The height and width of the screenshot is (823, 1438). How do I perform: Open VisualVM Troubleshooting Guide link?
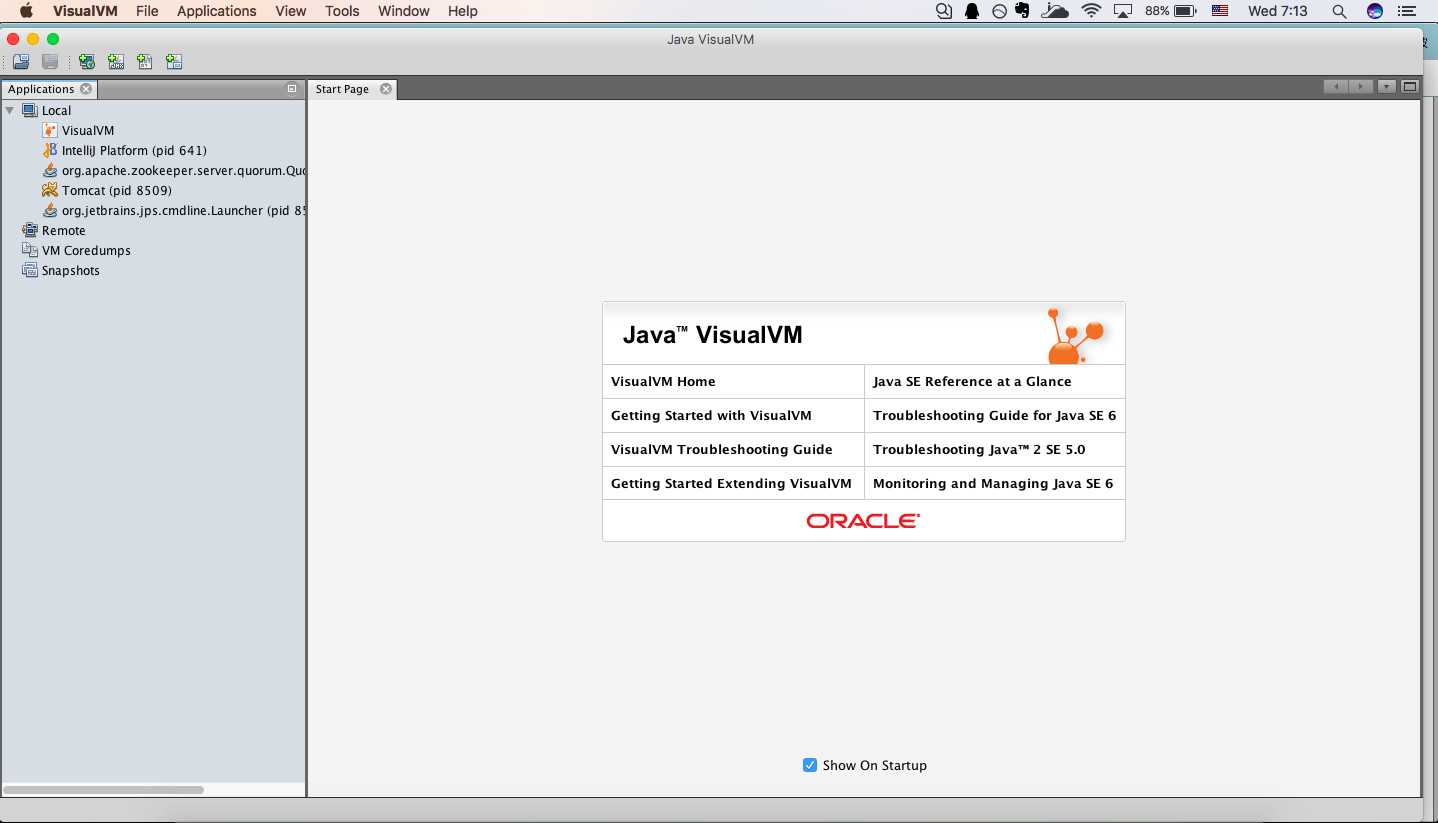click(722, 449)
